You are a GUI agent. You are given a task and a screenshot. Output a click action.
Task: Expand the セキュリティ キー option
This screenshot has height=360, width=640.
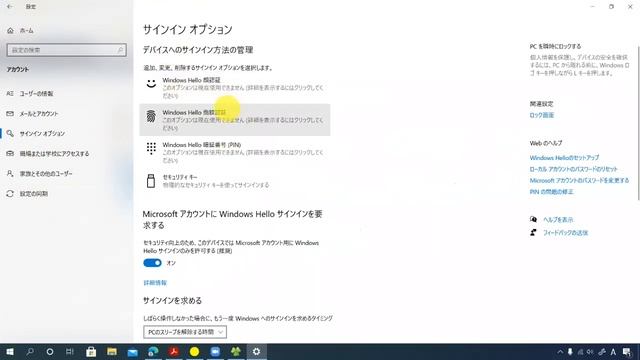[235, 181]
